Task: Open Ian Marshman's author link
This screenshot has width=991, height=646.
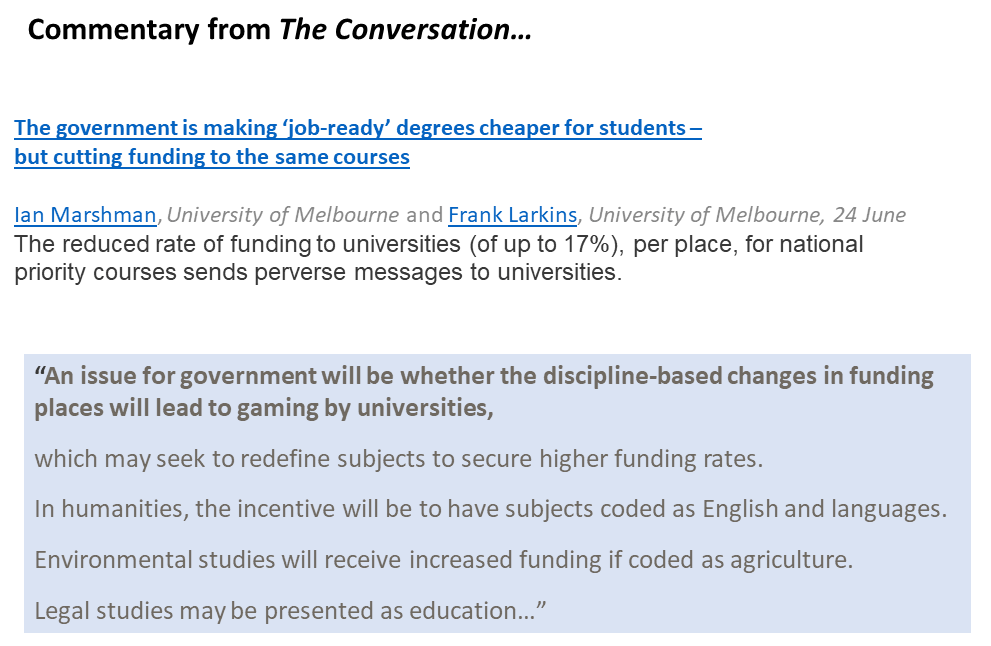Action: [85, 215]
